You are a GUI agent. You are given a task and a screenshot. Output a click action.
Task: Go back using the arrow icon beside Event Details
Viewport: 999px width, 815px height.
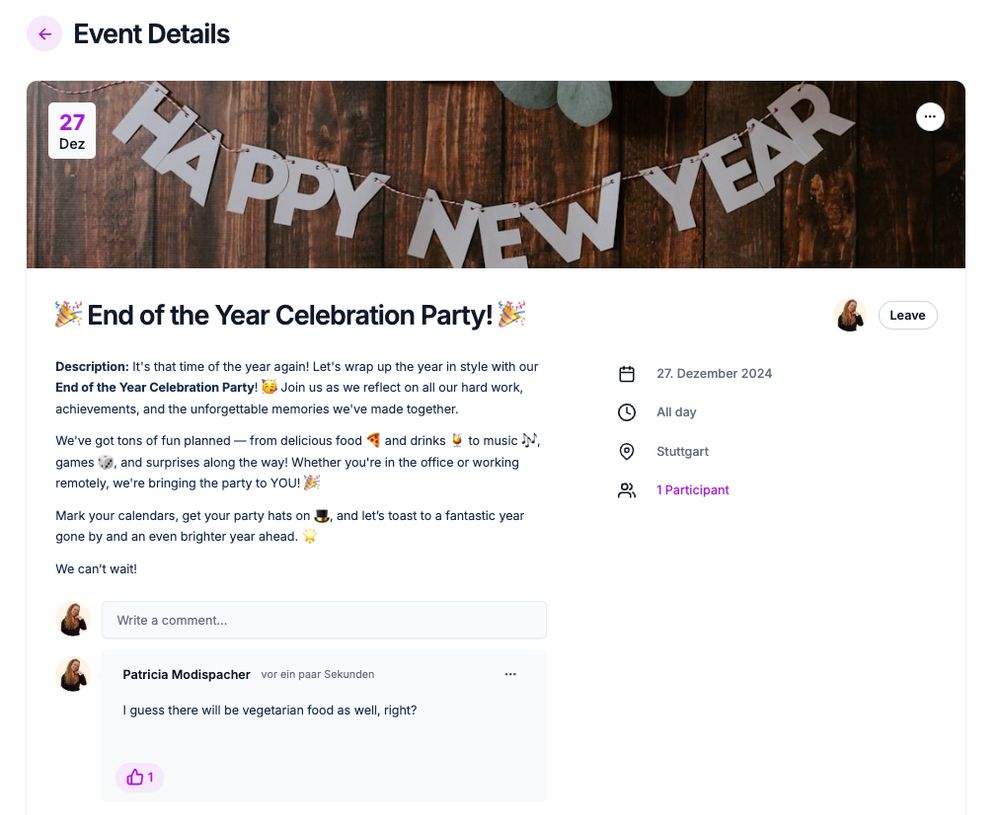pyautogui.click(x=44, y=33)
